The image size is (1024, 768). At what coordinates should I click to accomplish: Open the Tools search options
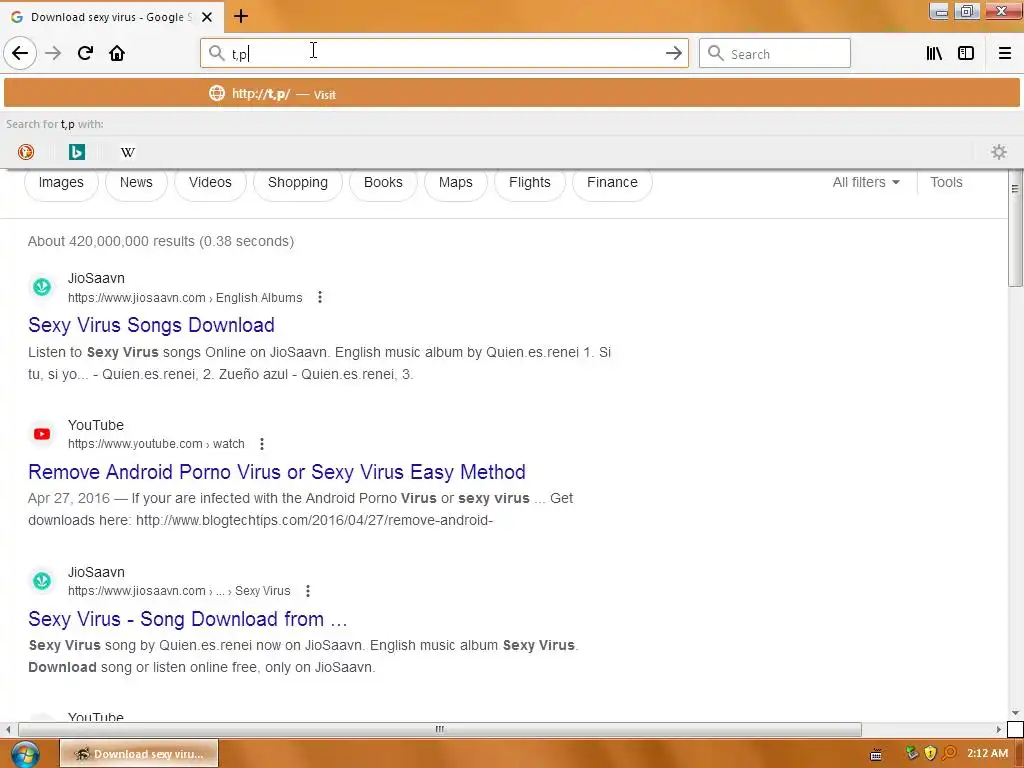click(946, 182)
